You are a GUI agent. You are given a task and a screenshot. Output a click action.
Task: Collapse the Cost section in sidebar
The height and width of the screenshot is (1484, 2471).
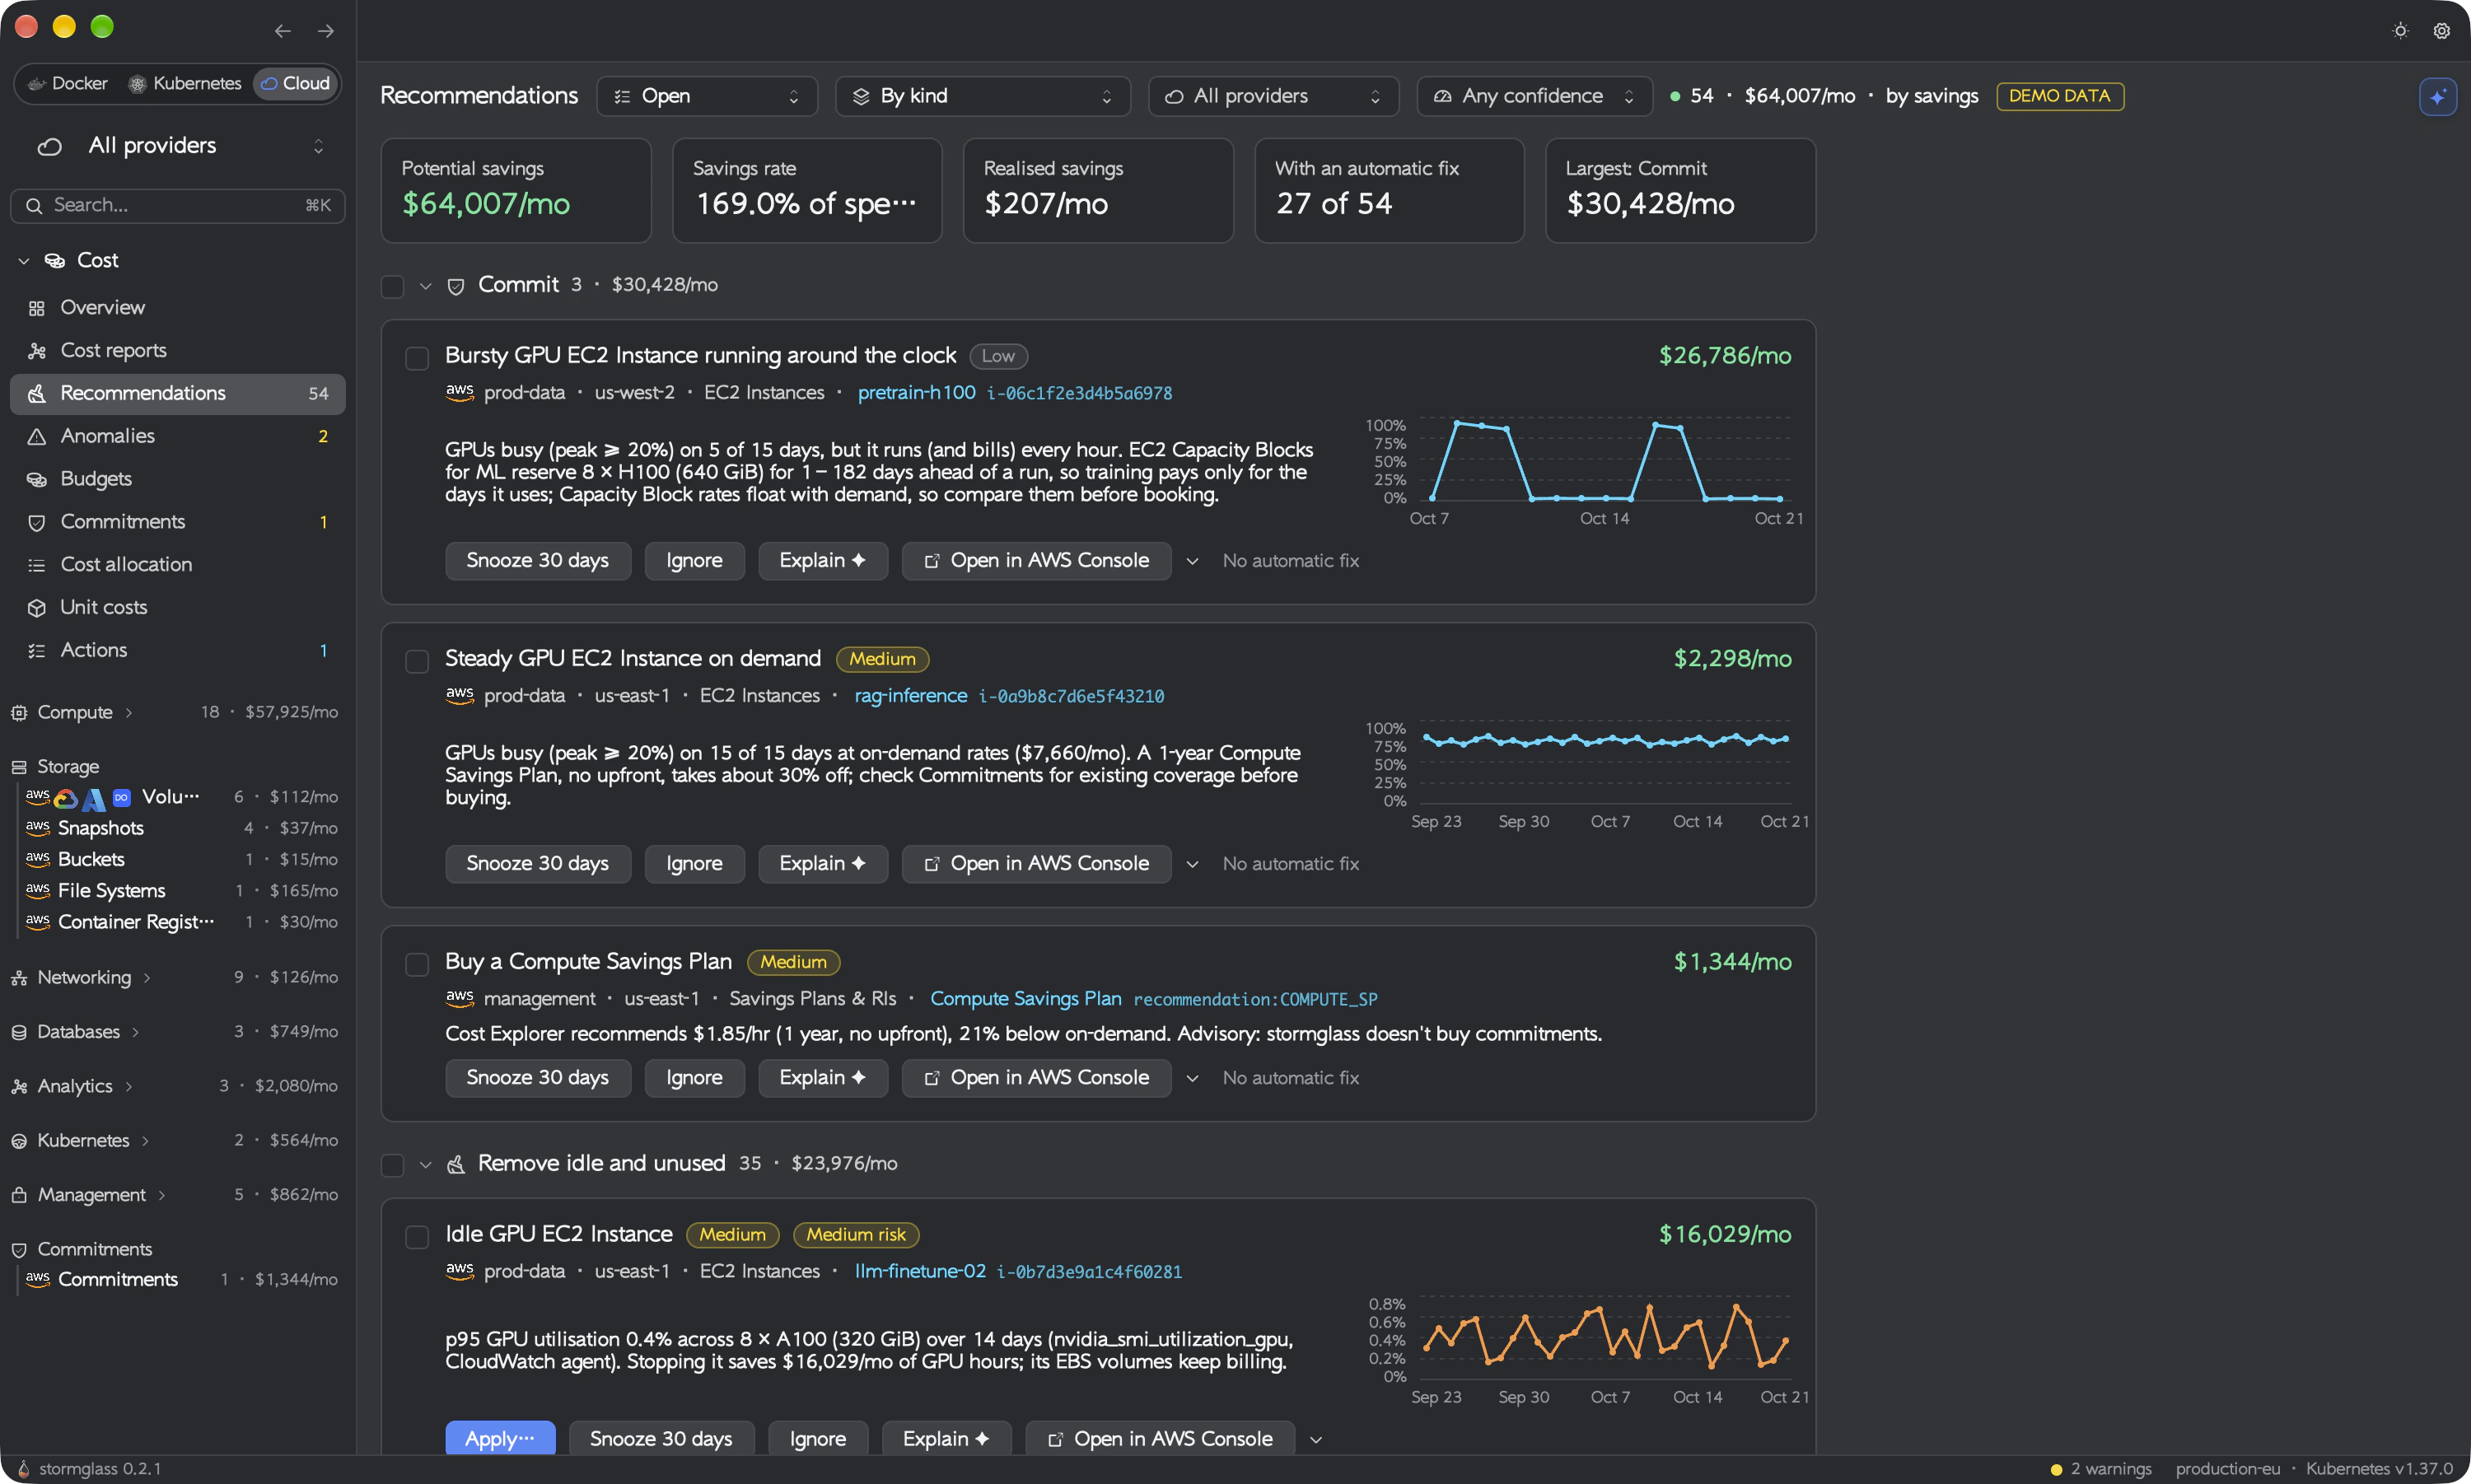24,261
